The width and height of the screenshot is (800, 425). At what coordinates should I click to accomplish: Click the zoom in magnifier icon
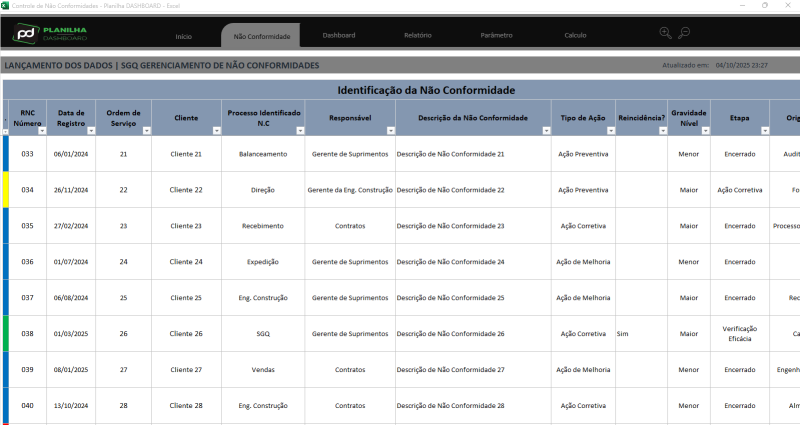[x=666, y=33]
